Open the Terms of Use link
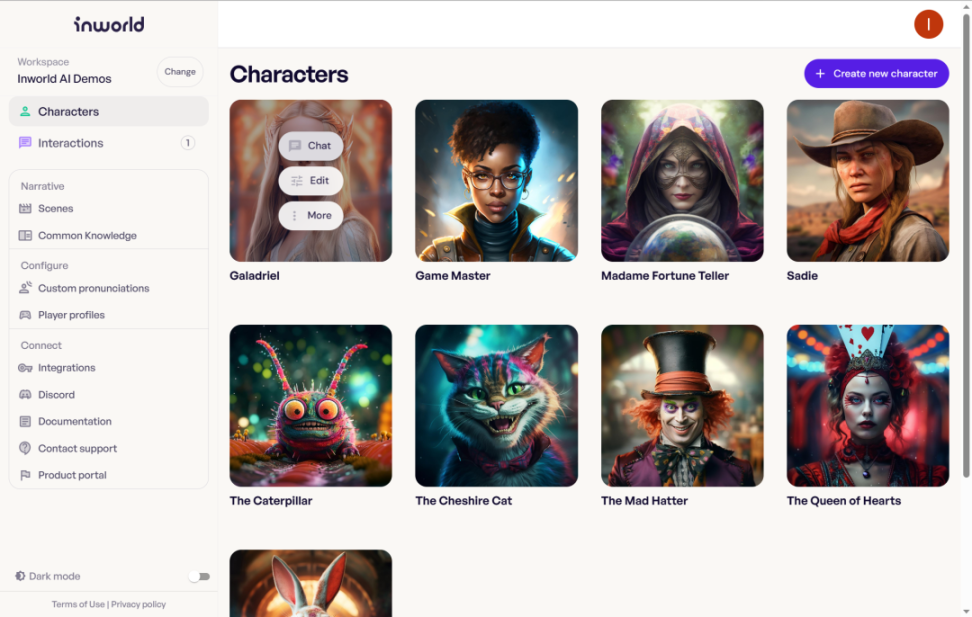The image size is (972, 617). 78,604
